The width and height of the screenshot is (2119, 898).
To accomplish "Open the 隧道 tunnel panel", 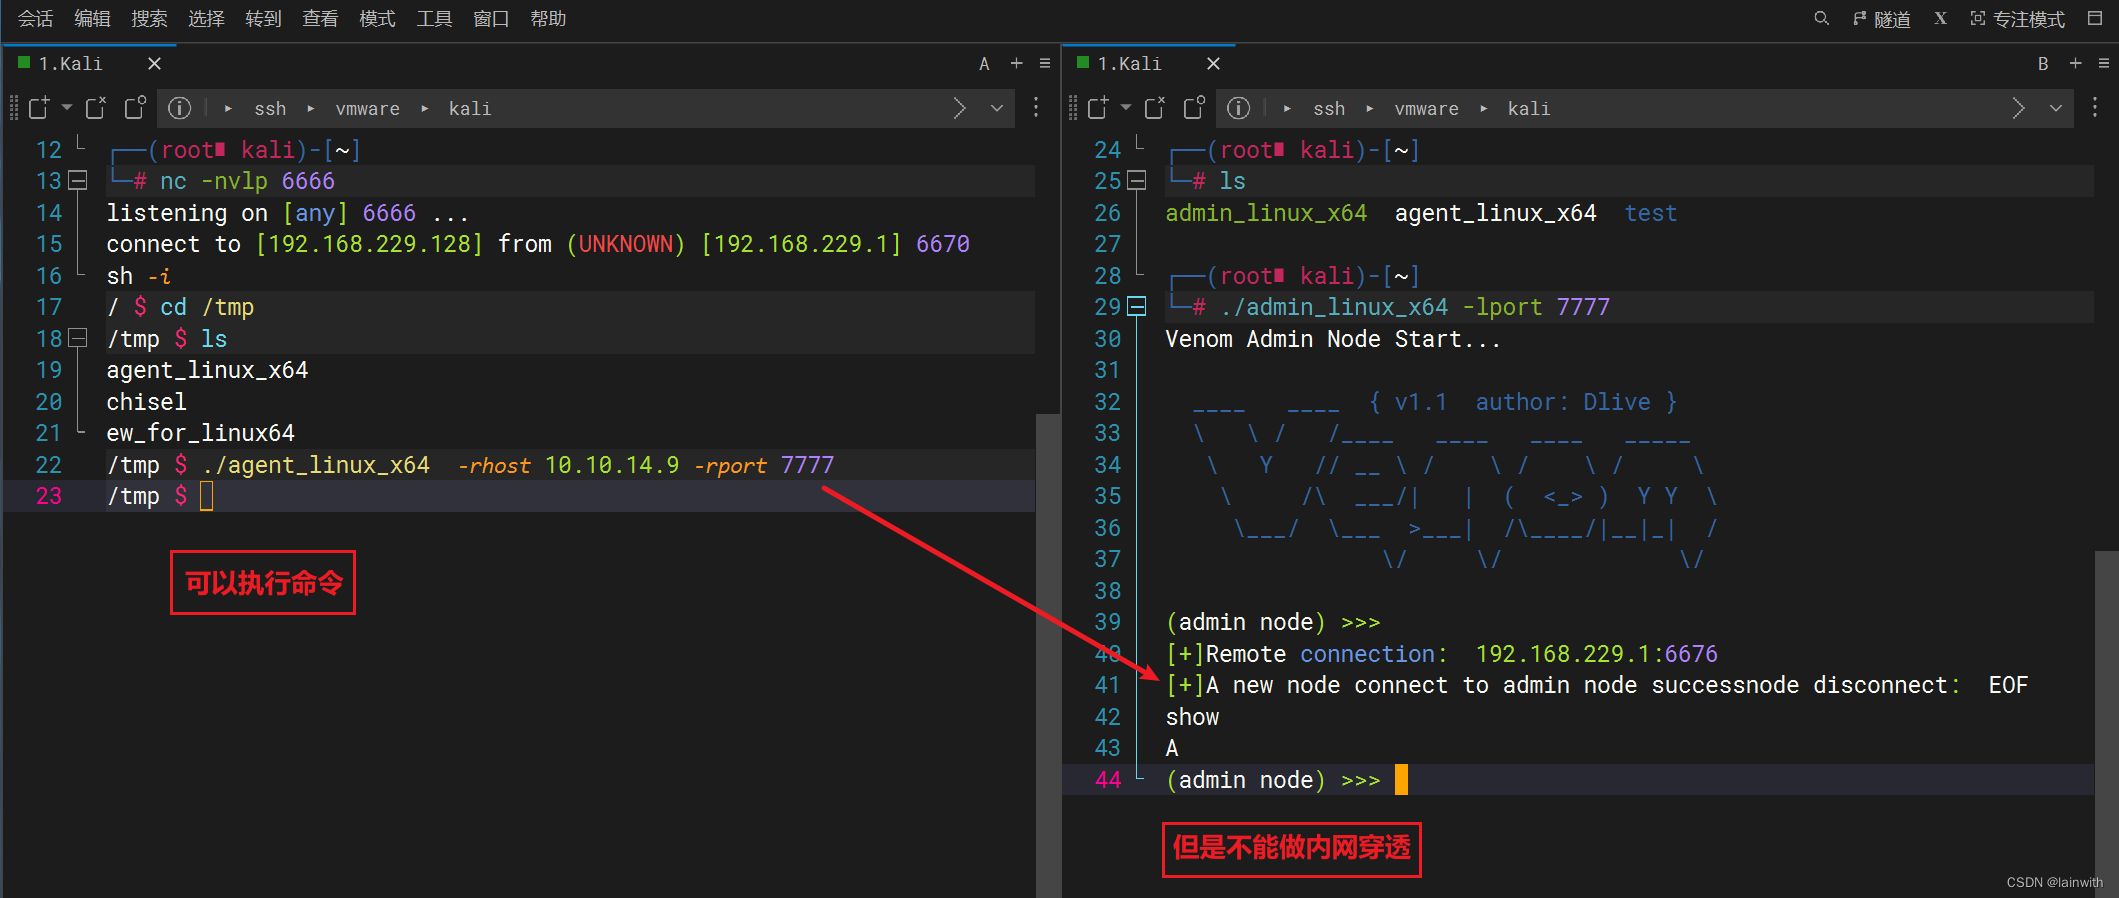I will 1881,19.
